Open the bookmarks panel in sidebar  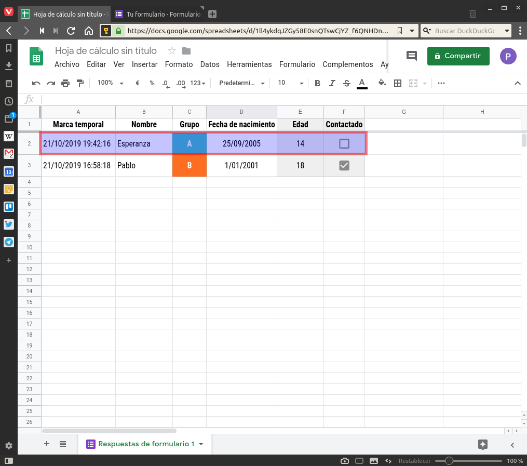(x=9, y=48)
